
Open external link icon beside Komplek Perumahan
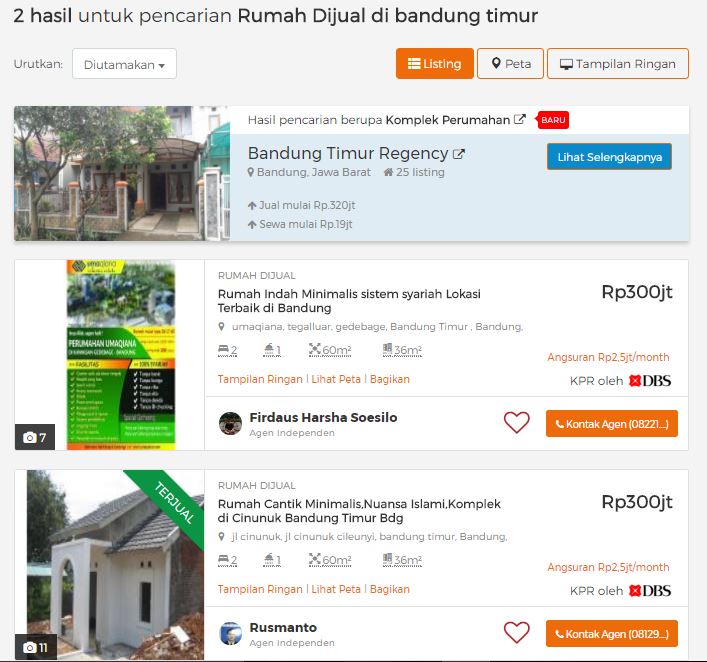(x=520, y=120)
